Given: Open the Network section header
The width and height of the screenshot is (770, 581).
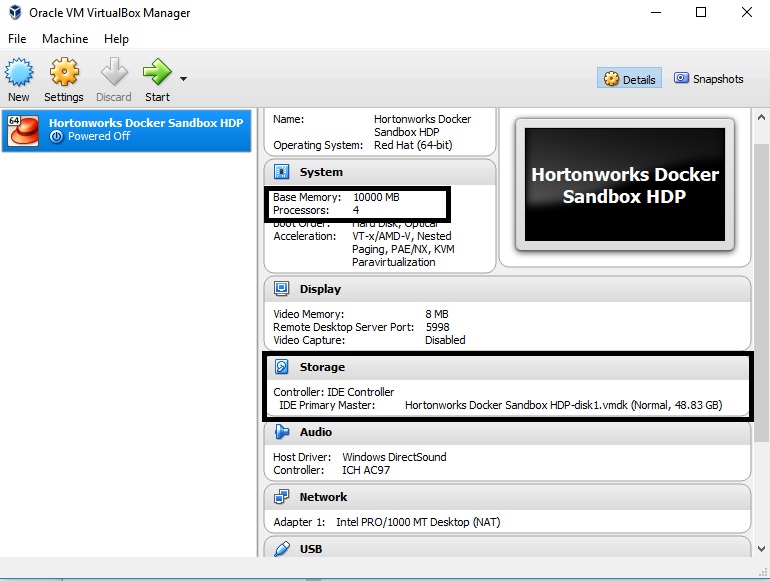Looking at the screenshot, I should pos(507,497).
